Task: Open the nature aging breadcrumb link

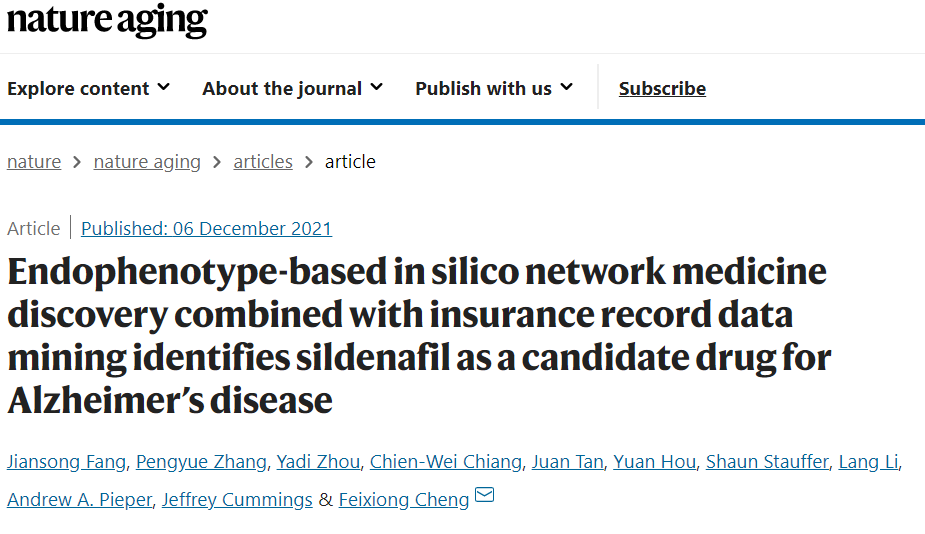Action: tap(147, 162)
